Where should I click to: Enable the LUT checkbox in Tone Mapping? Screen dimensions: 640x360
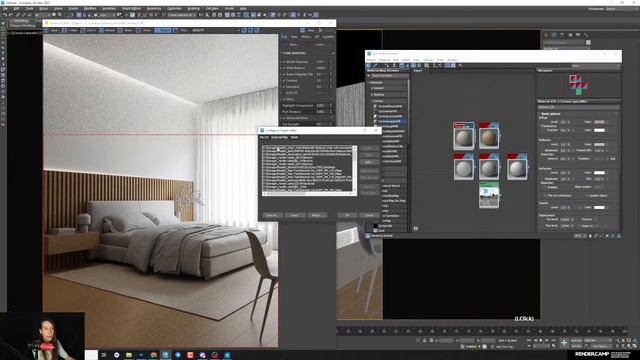(284, 93)
